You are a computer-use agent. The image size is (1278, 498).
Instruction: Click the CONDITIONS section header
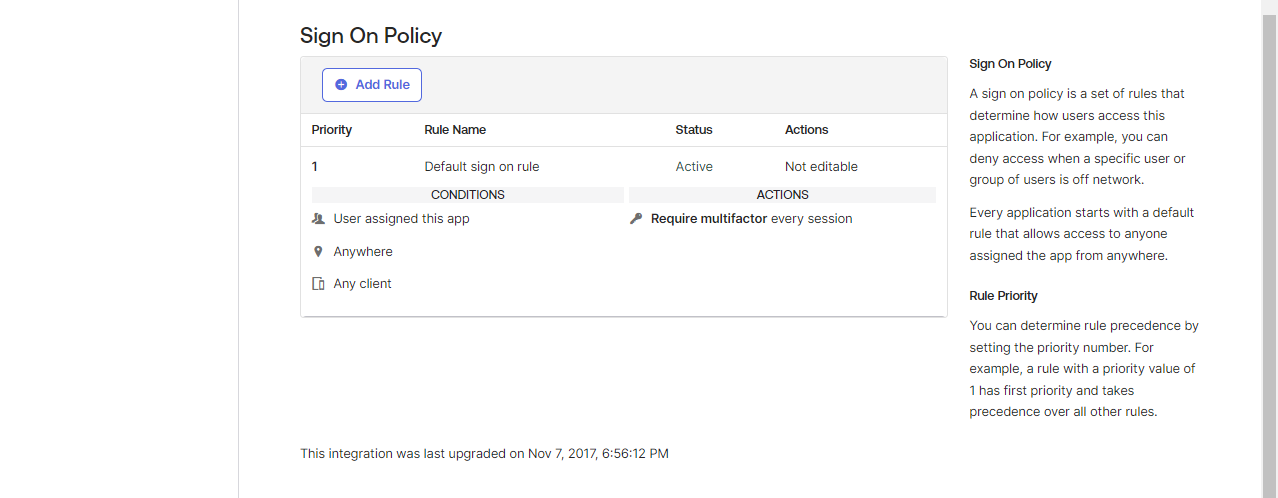467,195
